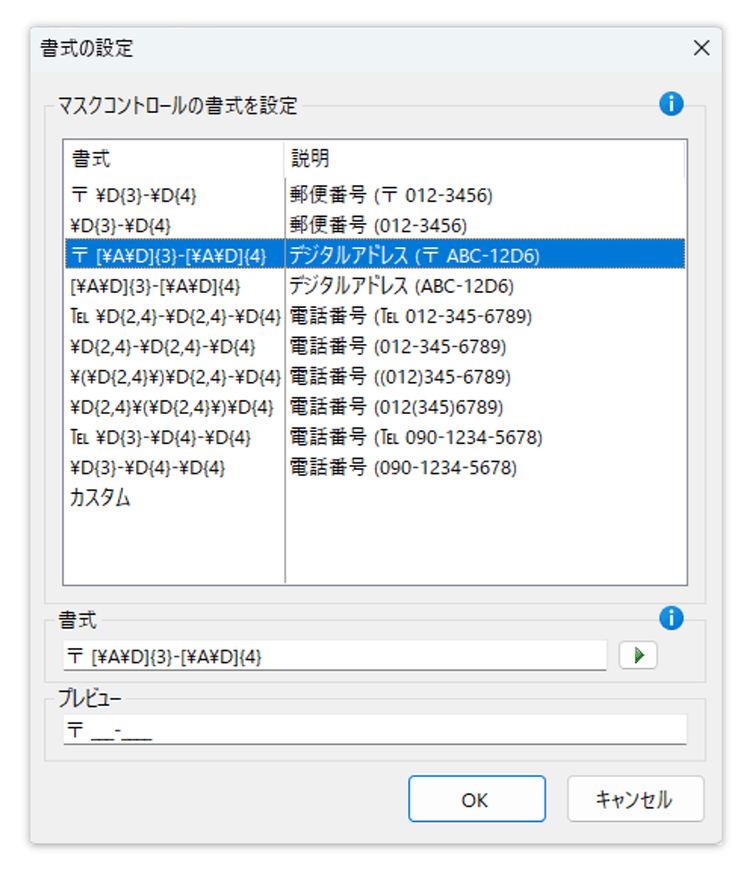Select 電話番号 (℡ 012-345-6789) row
Viewport: 753px width, 871px height.
click(375, 316)
